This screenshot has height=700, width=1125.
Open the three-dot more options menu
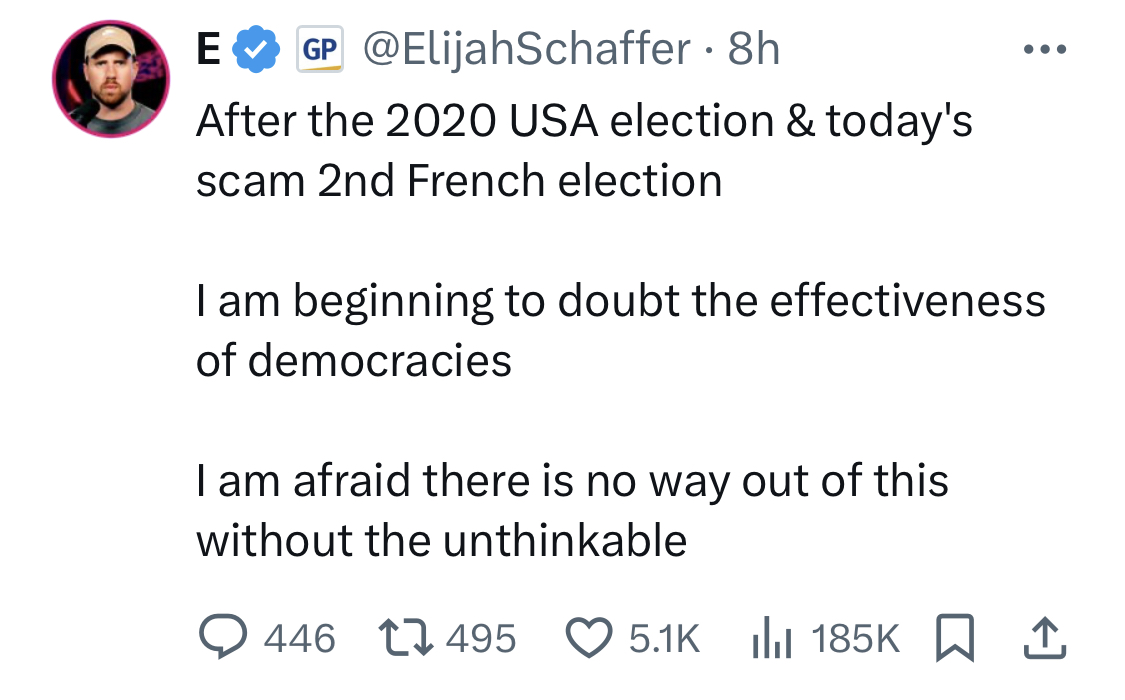point(1045,49)
